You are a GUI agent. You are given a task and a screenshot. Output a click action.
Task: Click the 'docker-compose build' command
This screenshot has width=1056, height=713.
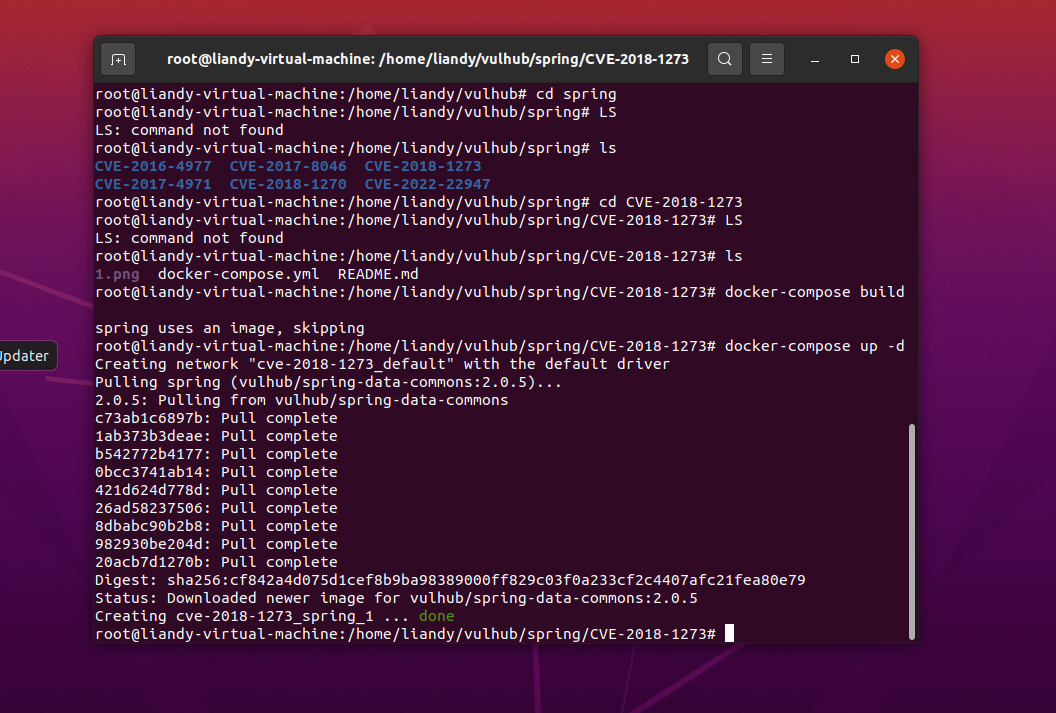click(814, 292)
